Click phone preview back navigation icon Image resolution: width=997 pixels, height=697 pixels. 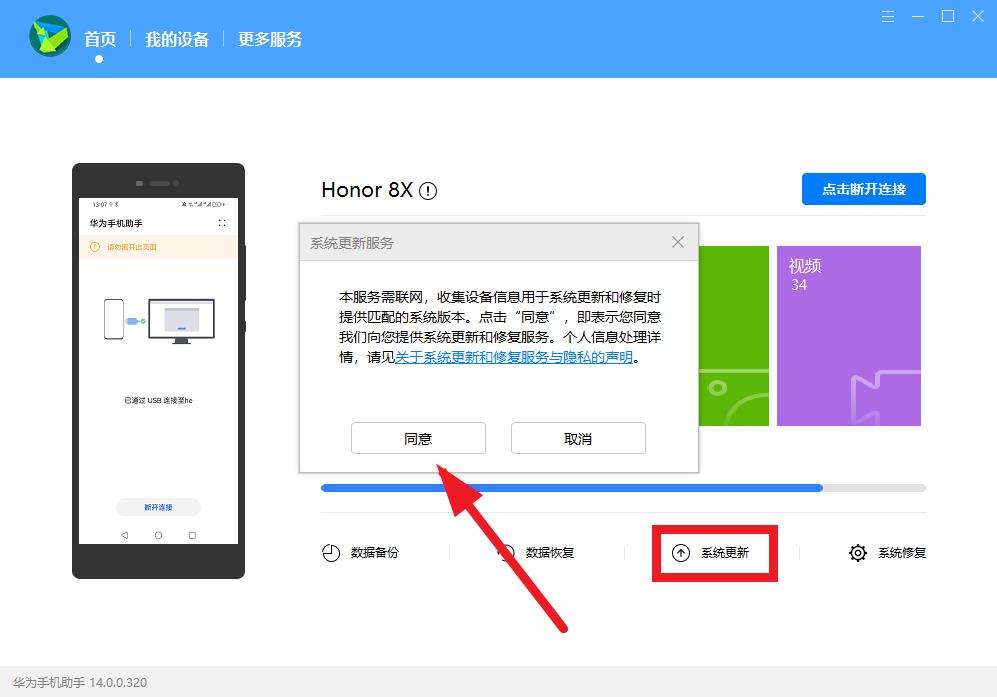tap(125, 535)
